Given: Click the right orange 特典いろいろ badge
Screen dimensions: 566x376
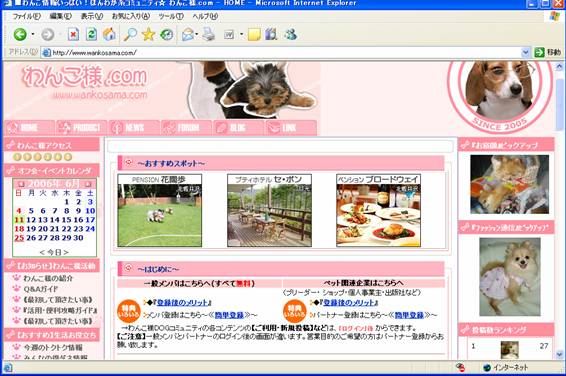Looking at the screenshot, I should pos(295,311).
